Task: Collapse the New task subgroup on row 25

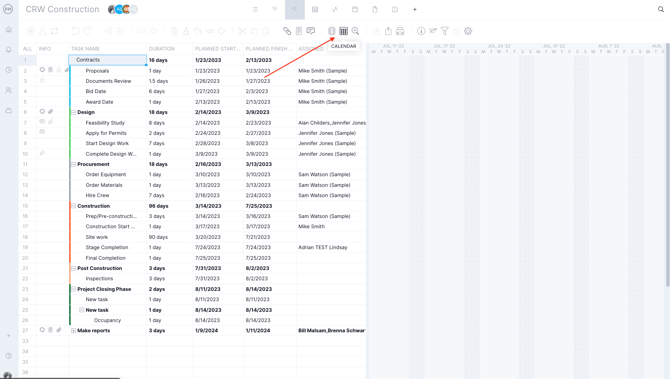Action: click(x=82, y=310)
